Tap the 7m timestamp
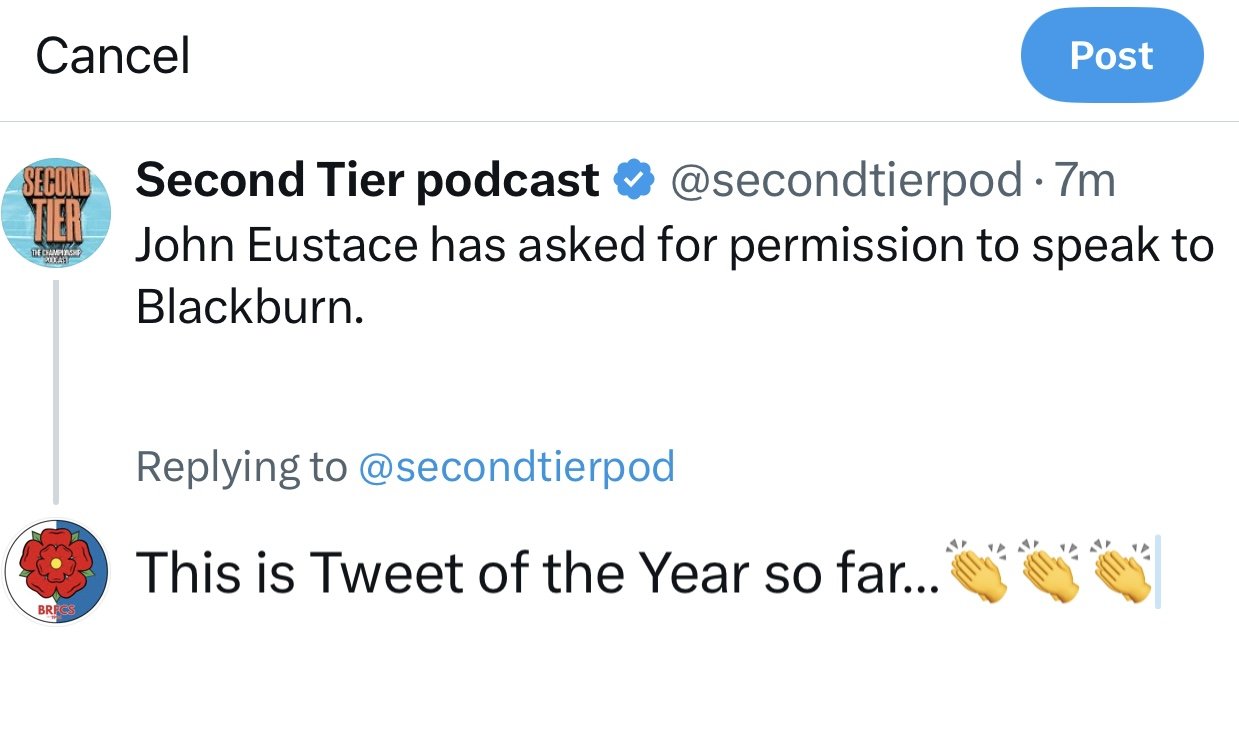Image resolution: width=1239 pixels, height=737 pixels. pyautogui.click(x=1086, y=181)
